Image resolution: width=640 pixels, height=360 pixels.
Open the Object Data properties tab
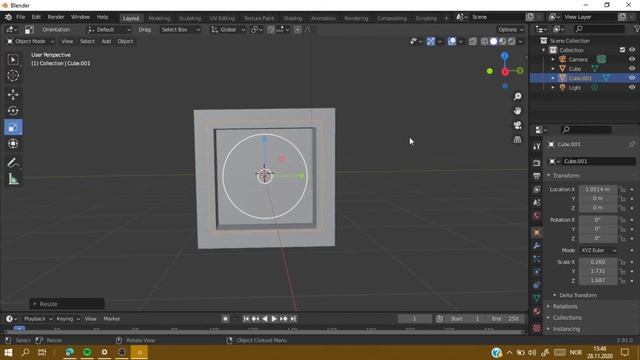[536, 298]
